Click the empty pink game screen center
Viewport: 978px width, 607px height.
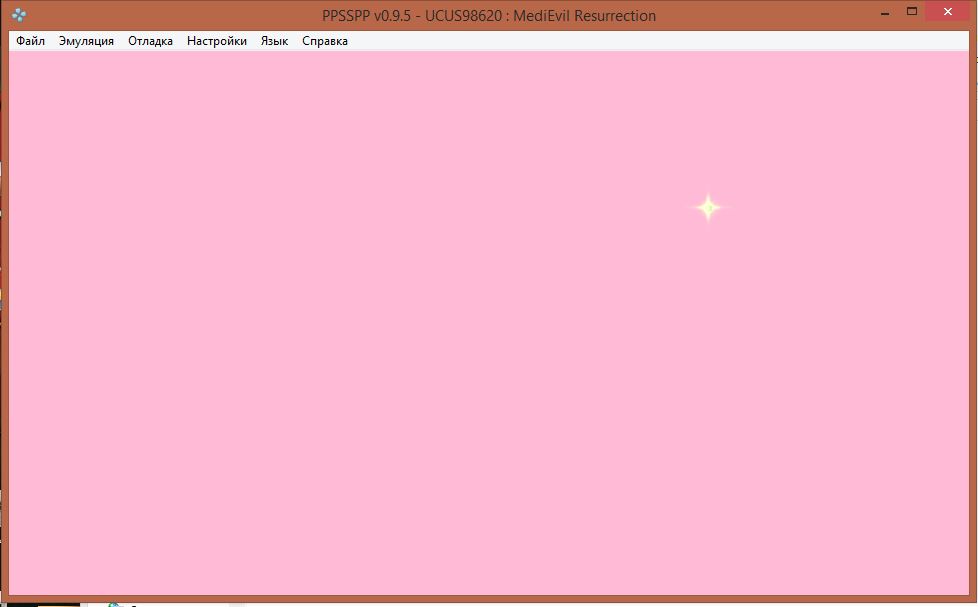click(489, 322)
